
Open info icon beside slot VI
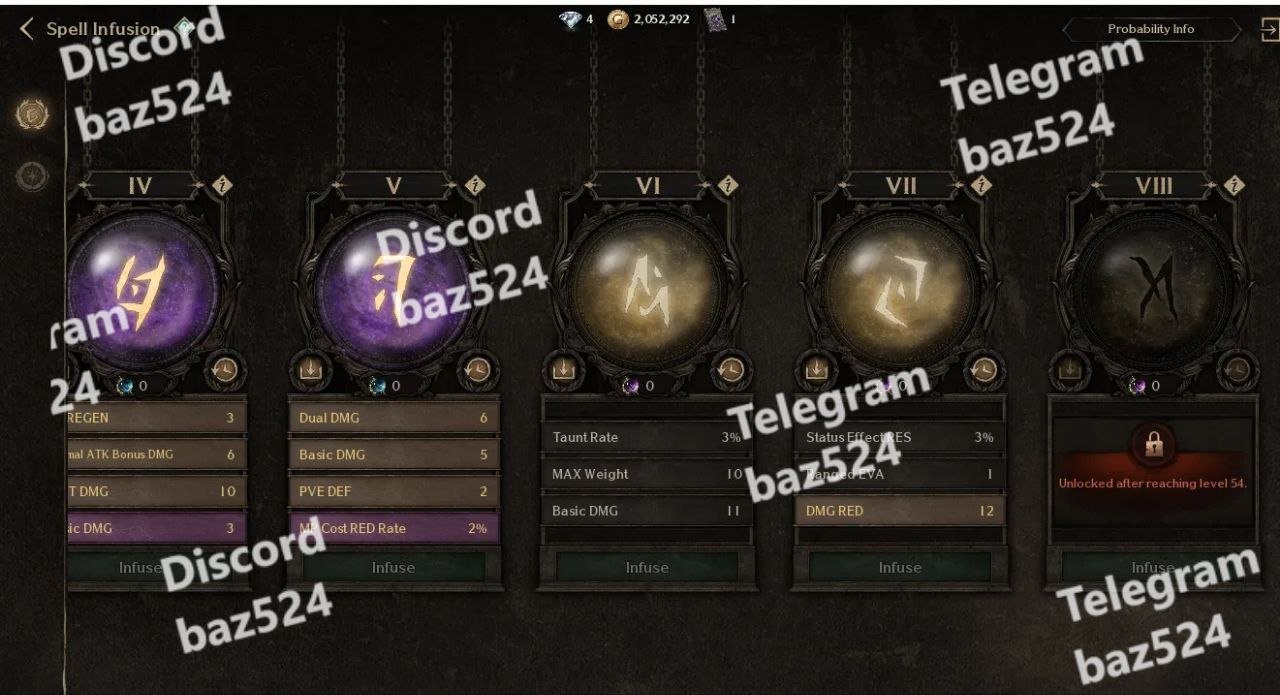tap(729, 185)
